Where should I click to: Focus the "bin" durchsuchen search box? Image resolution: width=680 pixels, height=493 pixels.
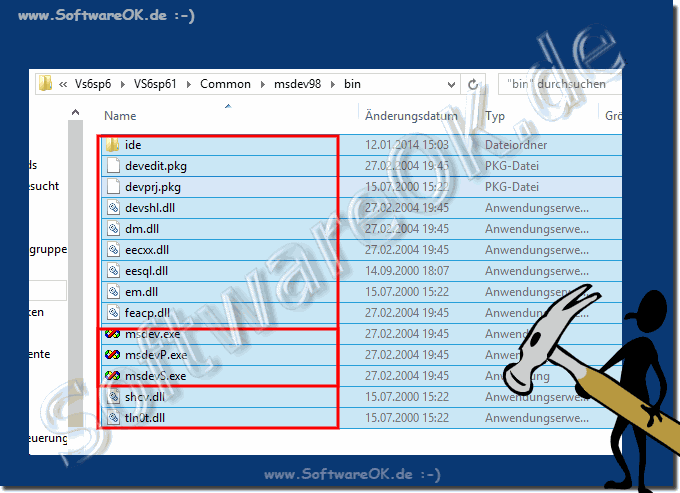(560, 84)
